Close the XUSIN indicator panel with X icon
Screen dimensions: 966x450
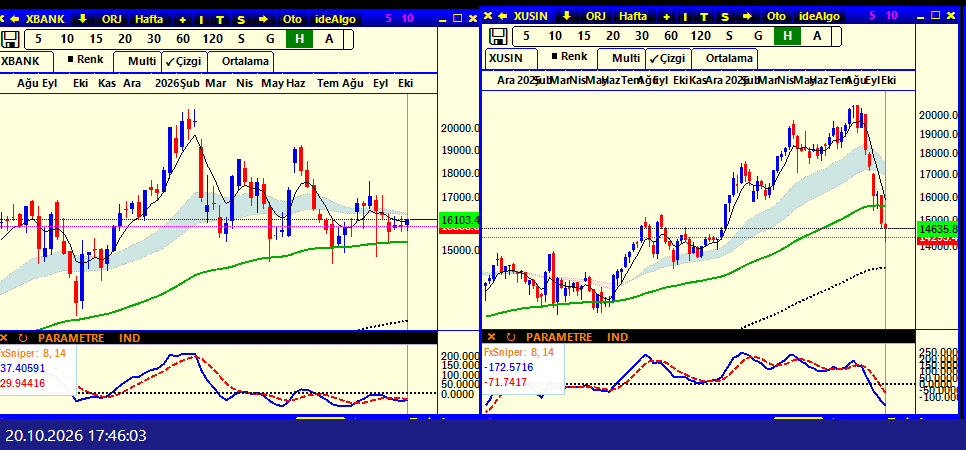pos(492,337)
